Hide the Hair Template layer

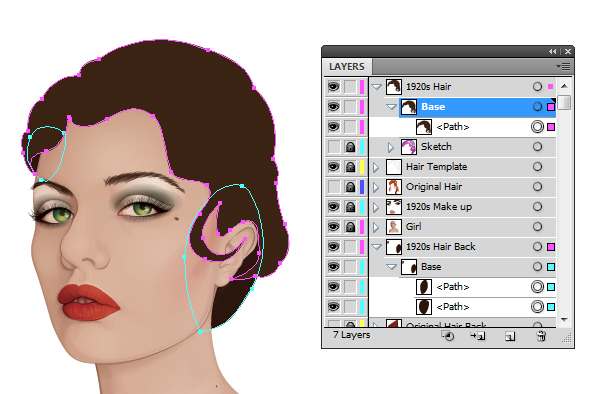(x=334, y=167)
